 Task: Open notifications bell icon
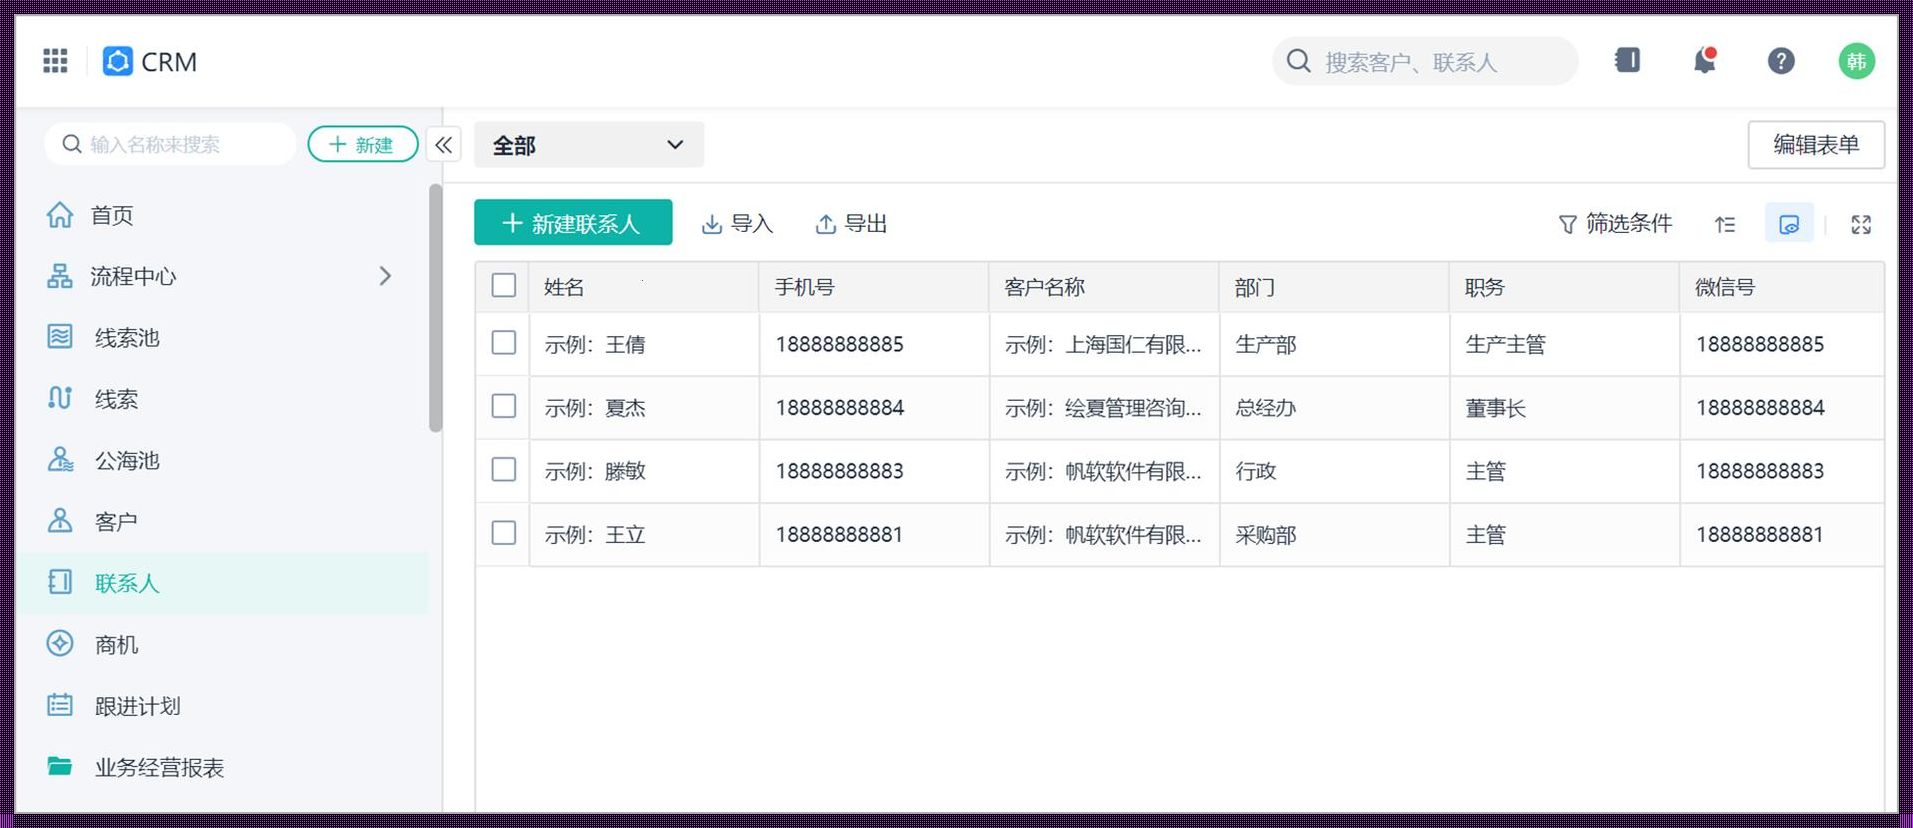click(x=1704, y=61)
